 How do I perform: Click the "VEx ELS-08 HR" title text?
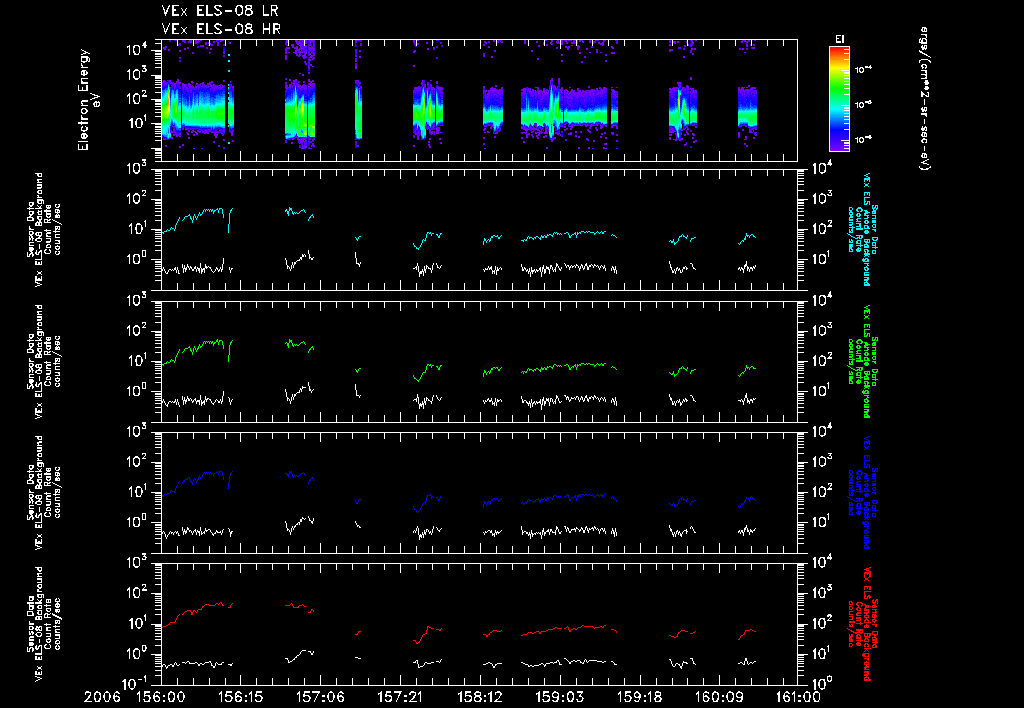221,29
